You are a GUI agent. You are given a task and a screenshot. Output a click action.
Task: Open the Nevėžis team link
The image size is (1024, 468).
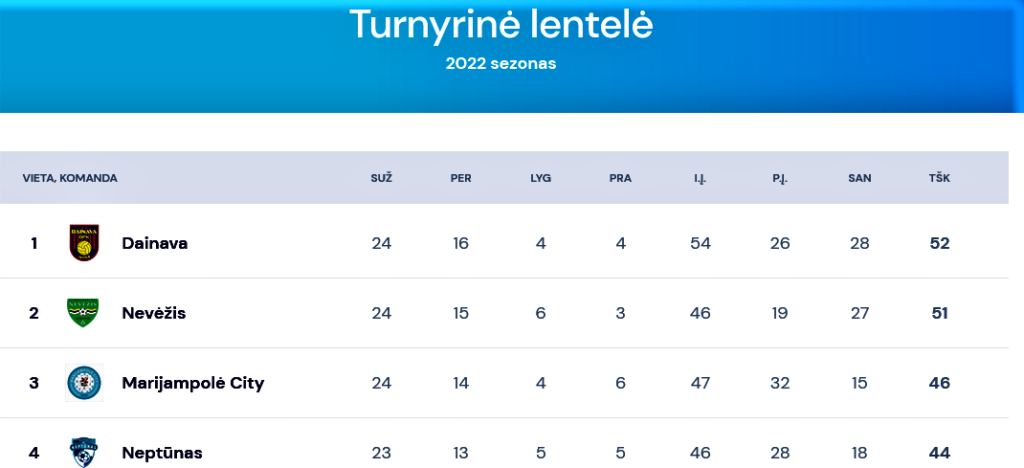(153, 313)
